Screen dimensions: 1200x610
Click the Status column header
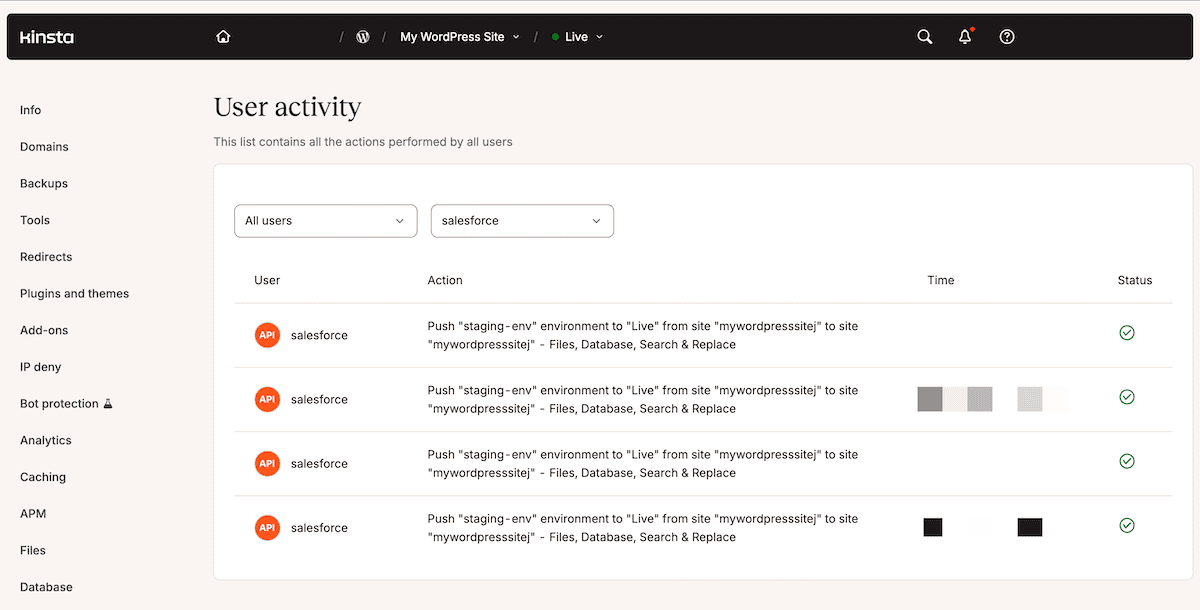tap(1135, 280)
